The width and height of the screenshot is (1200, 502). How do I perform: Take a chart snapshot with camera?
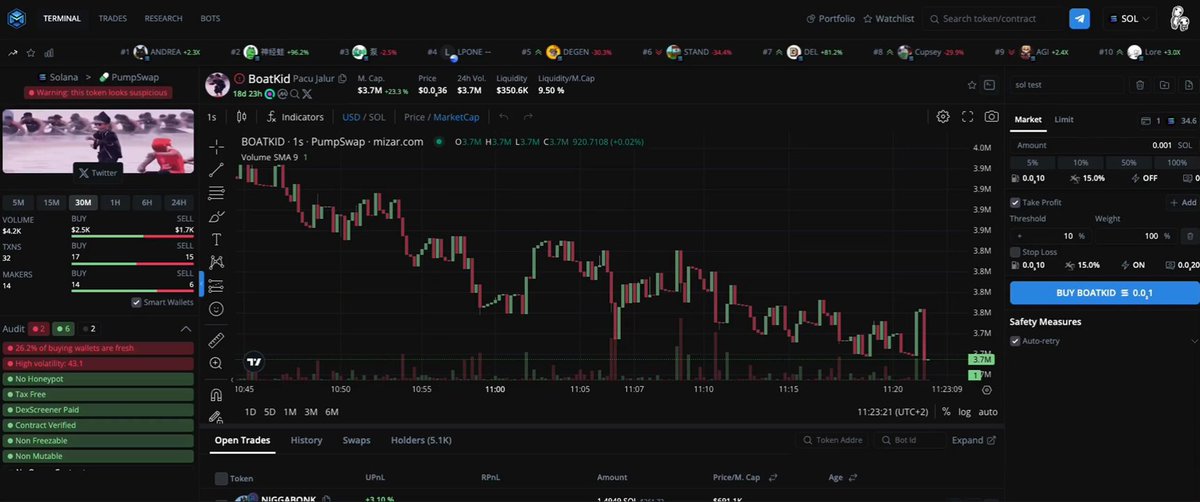[991, 117]
